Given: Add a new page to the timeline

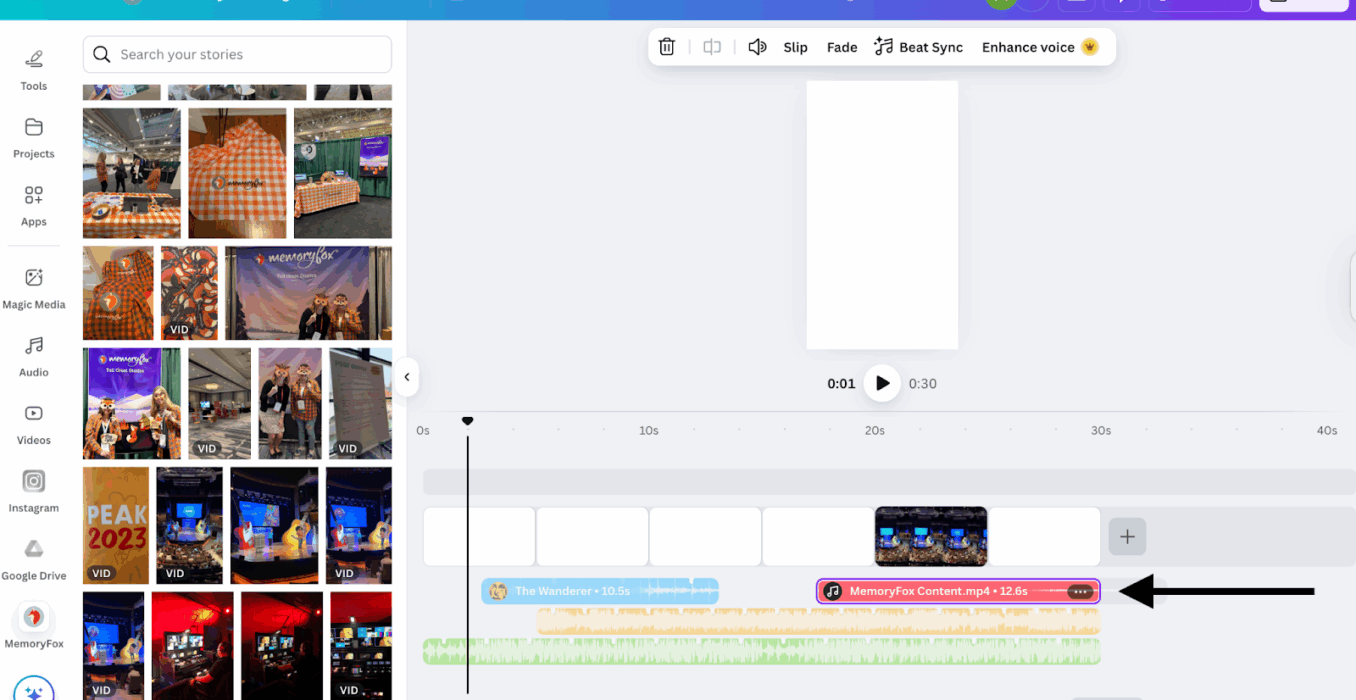Looking at the screenshot, I should pyautogui.click(x=1127, y=537).
